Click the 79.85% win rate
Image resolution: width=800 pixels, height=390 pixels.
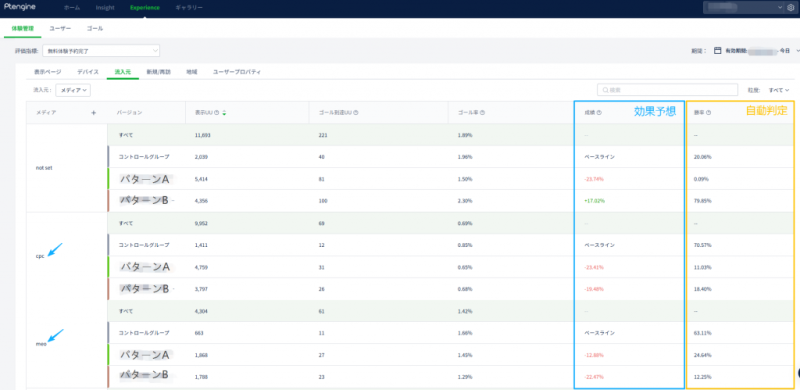click(x=702, y=201)
